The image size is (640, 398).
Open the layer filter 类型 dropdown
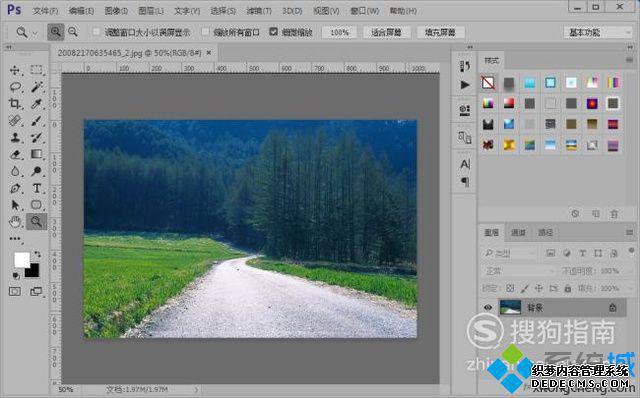[x=510, y=253]
